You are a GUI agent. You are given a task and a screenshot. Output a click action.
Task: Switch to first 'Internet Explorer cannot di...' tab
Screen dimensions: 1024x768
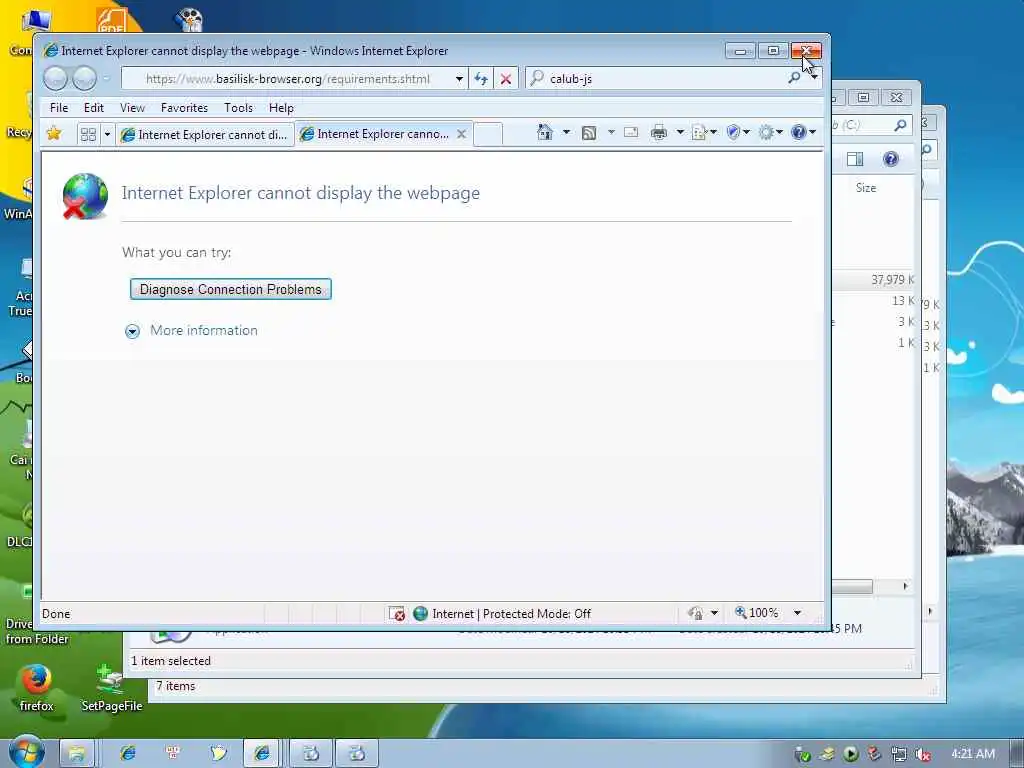[x=205, y=135]
